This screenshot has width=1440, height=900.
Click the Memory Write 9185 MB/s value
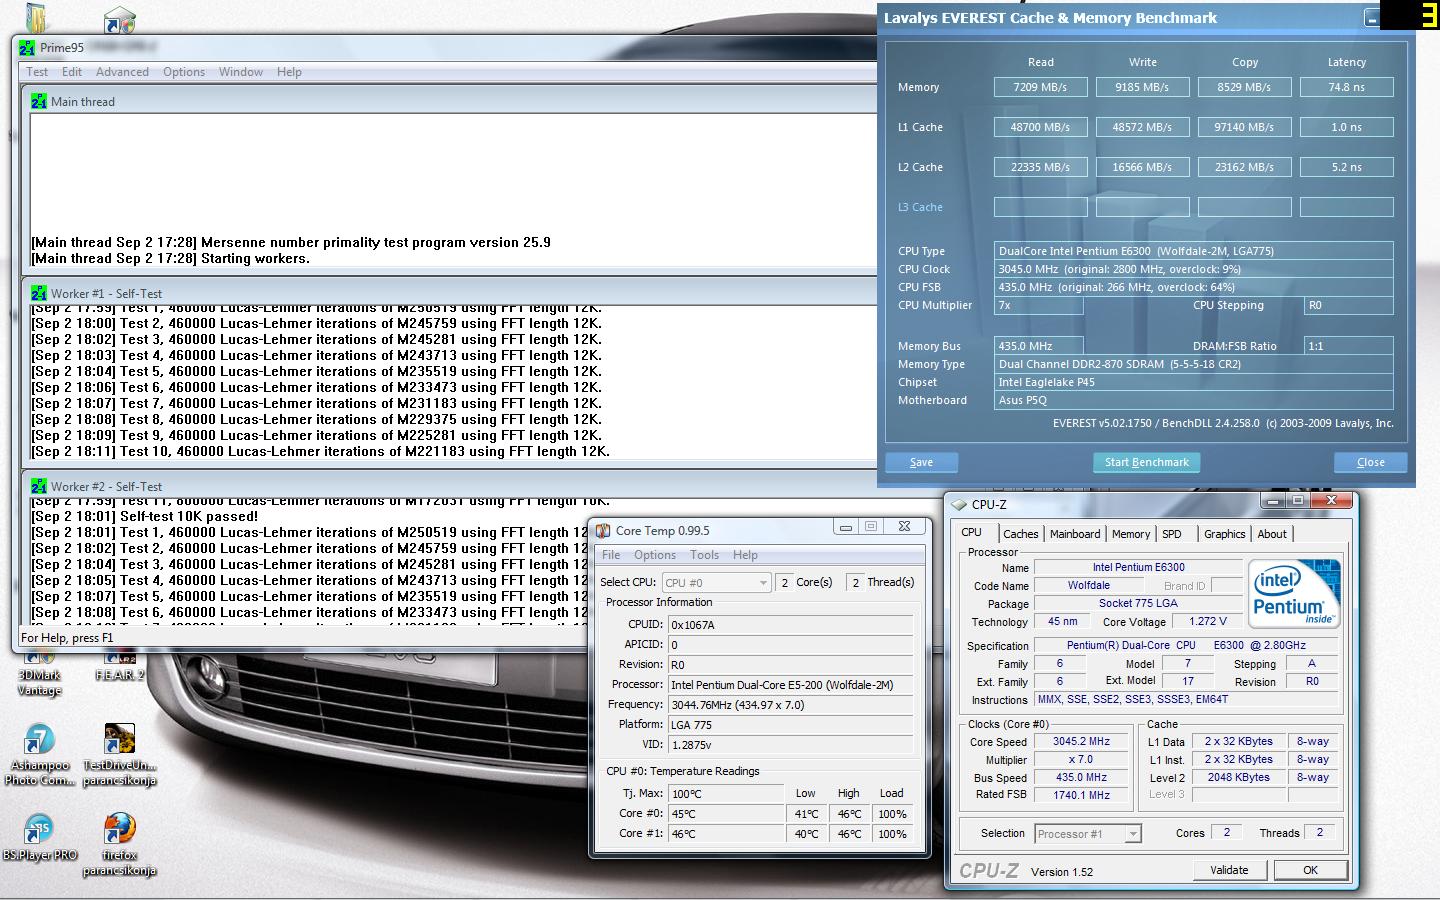pos(1142,87)
